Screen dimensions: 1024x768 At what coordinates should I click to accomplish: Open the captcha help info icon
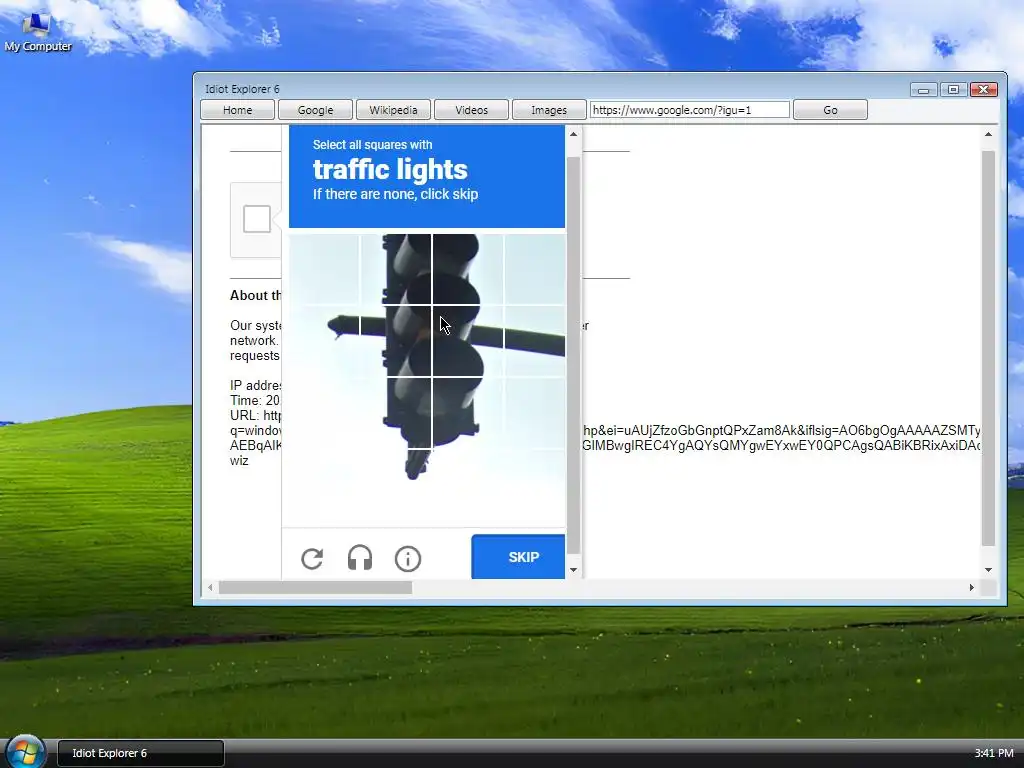point(408,558)
